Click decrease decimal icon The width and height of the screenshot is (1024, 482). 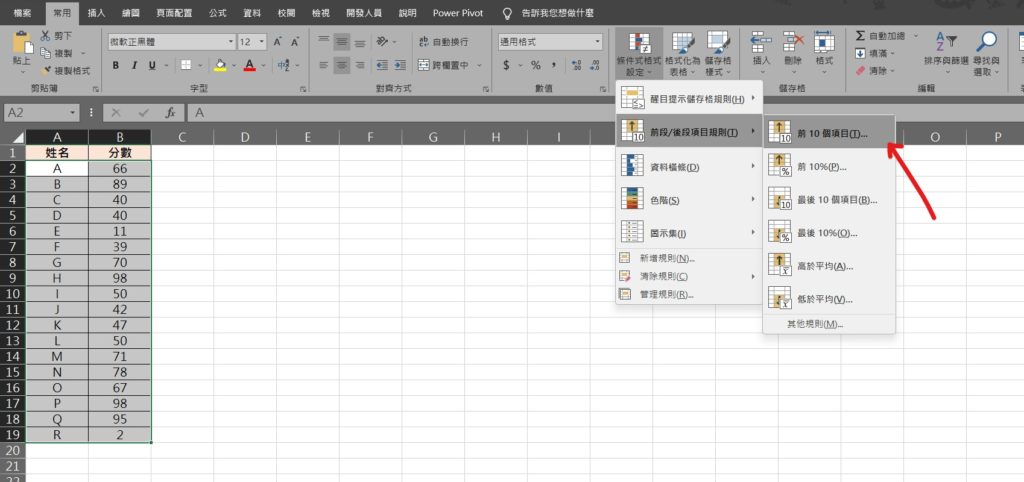pyautogui.click(x=594, y=65)
